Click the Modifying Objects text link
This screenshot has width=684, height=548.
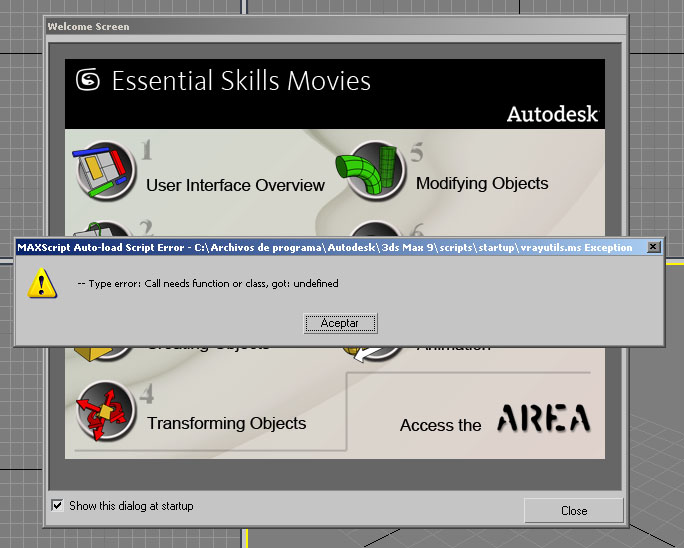[x=482, y=184]
